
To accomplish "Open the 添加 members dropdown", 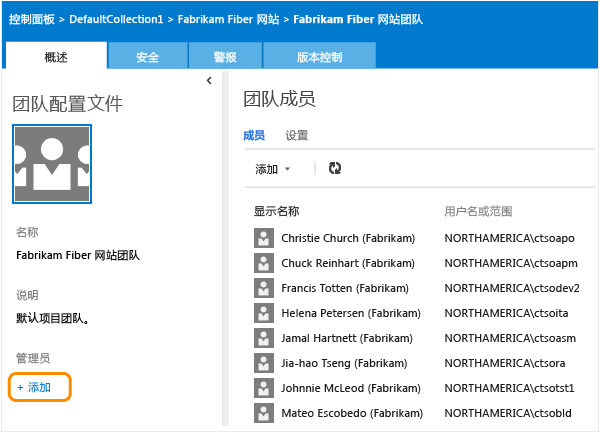I will [273, 169].
